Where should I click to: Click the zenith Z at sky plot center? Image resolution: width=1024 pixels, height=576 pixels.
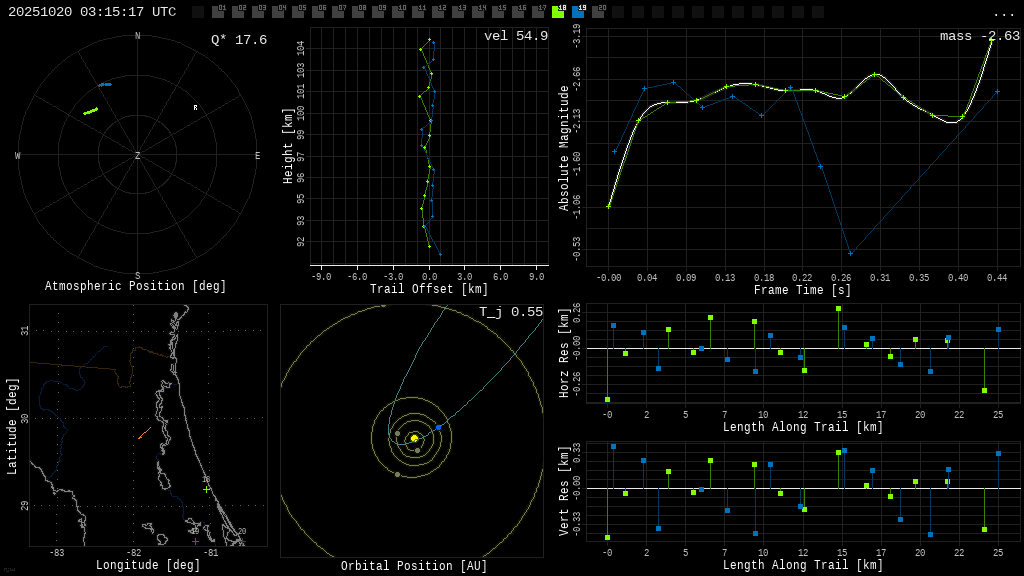click(138, 156)
